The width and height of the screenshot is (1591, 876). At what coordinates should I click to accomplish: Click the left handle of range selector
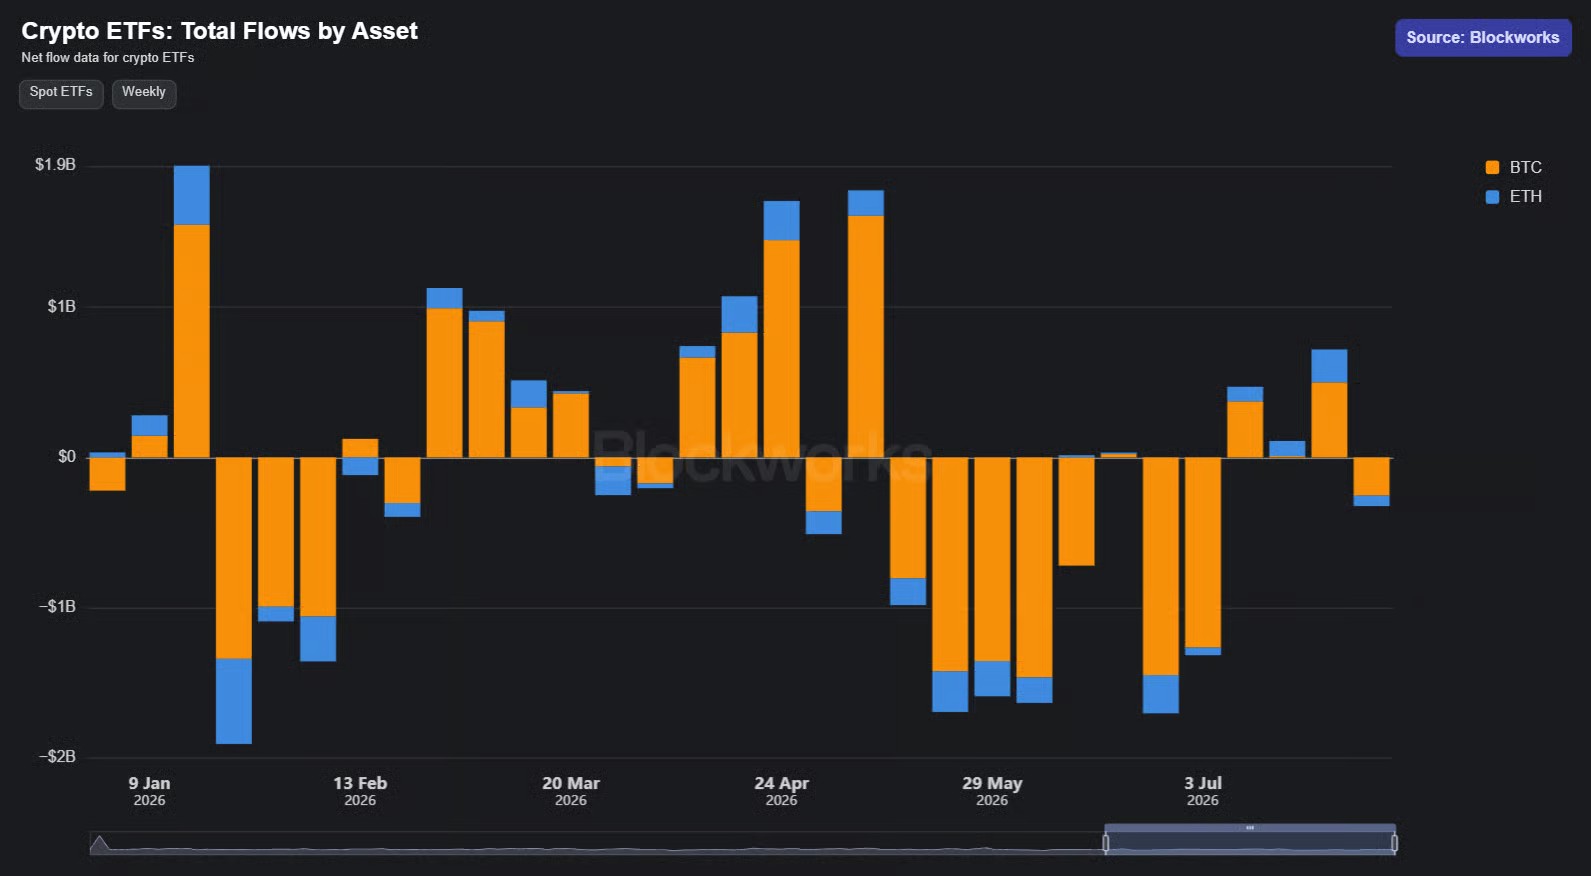click(x=1105, y=843)
